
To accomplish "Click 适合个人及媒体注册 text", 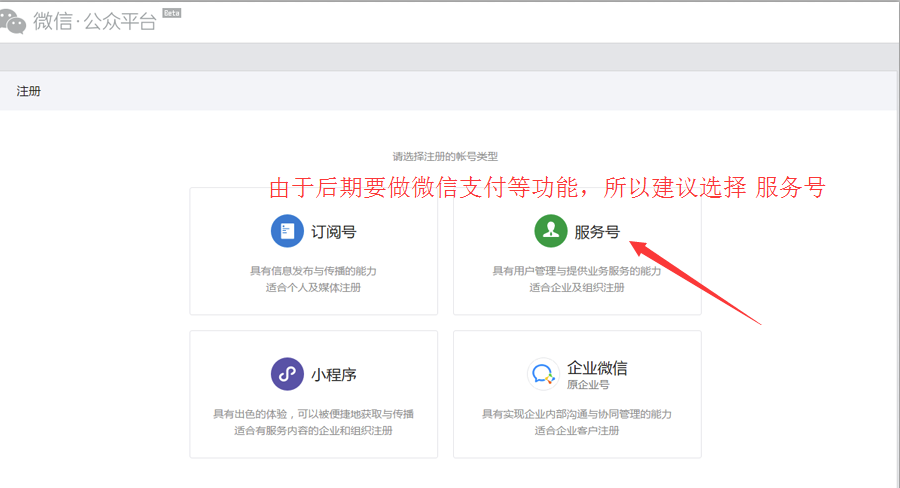I will [313, 288].
